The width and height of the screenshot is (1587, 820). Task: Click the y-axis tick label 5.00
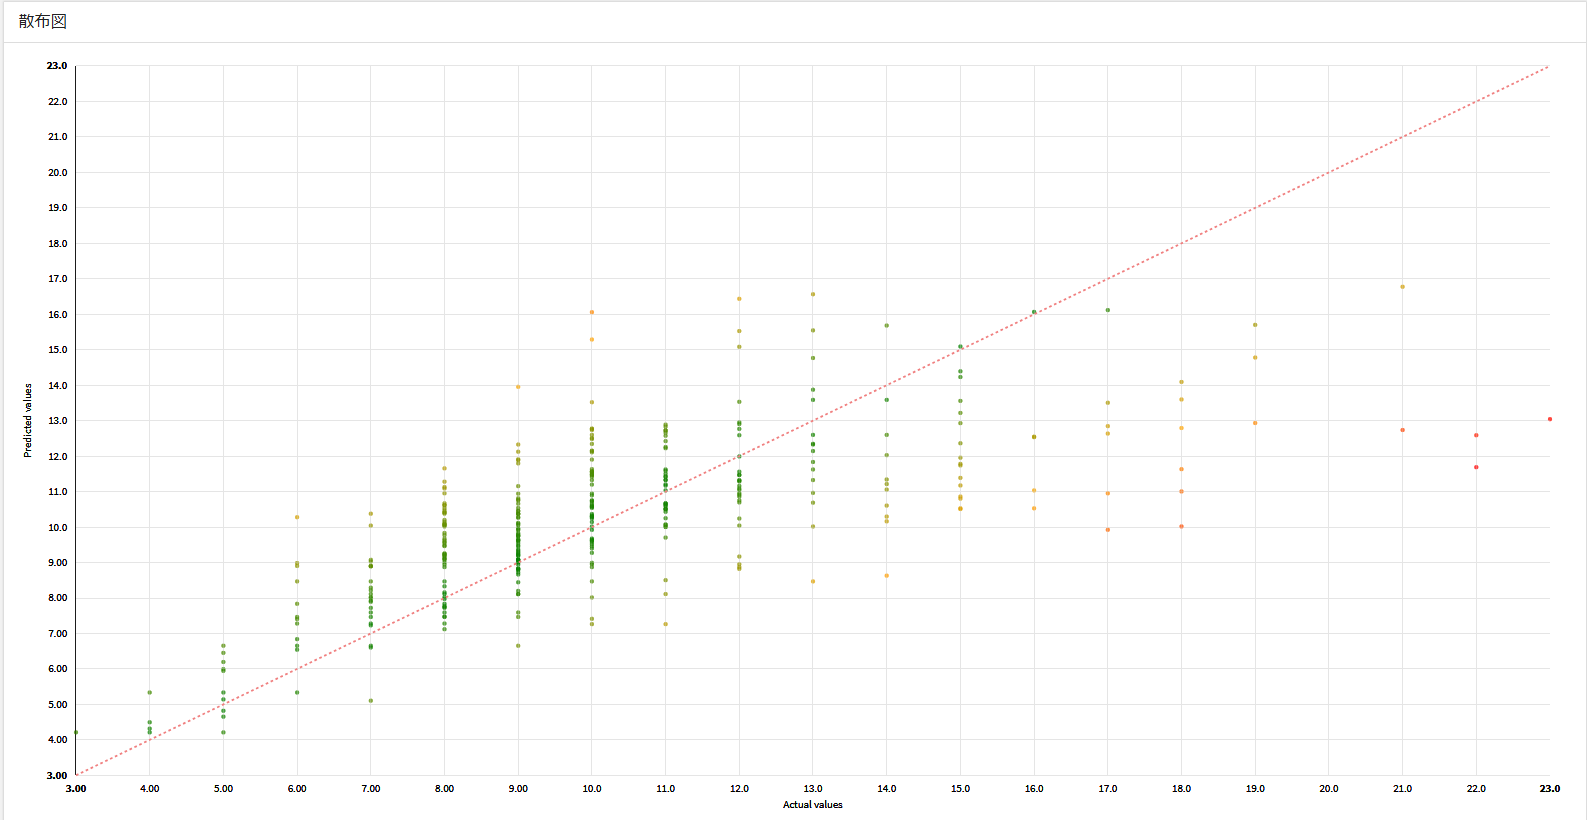click(x=57, y=705)
